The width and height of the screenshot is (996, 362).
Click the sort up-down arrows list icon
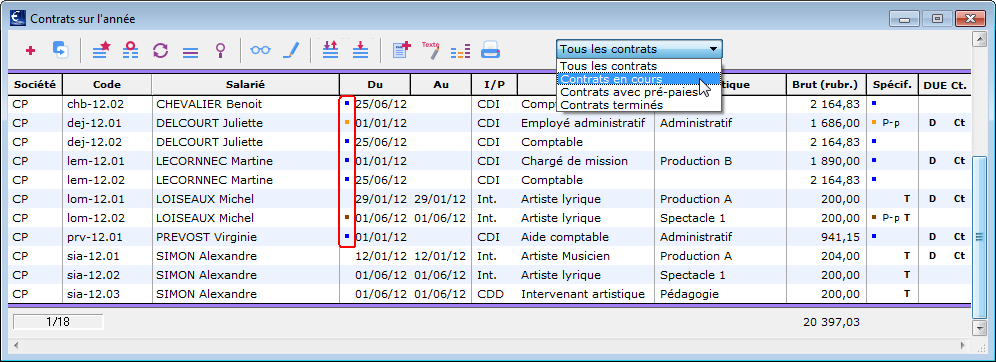tap(330, 50)
